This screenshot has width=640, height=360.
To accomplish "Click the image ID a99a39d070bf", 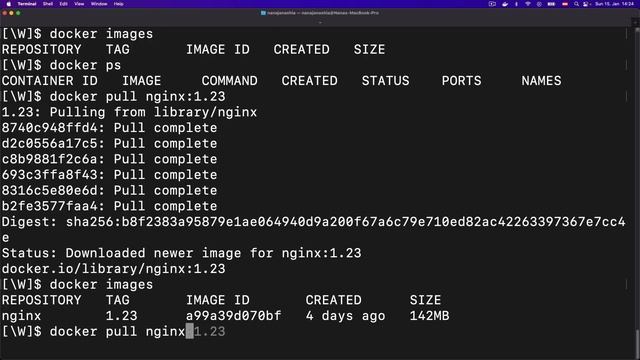I will 233,316.
